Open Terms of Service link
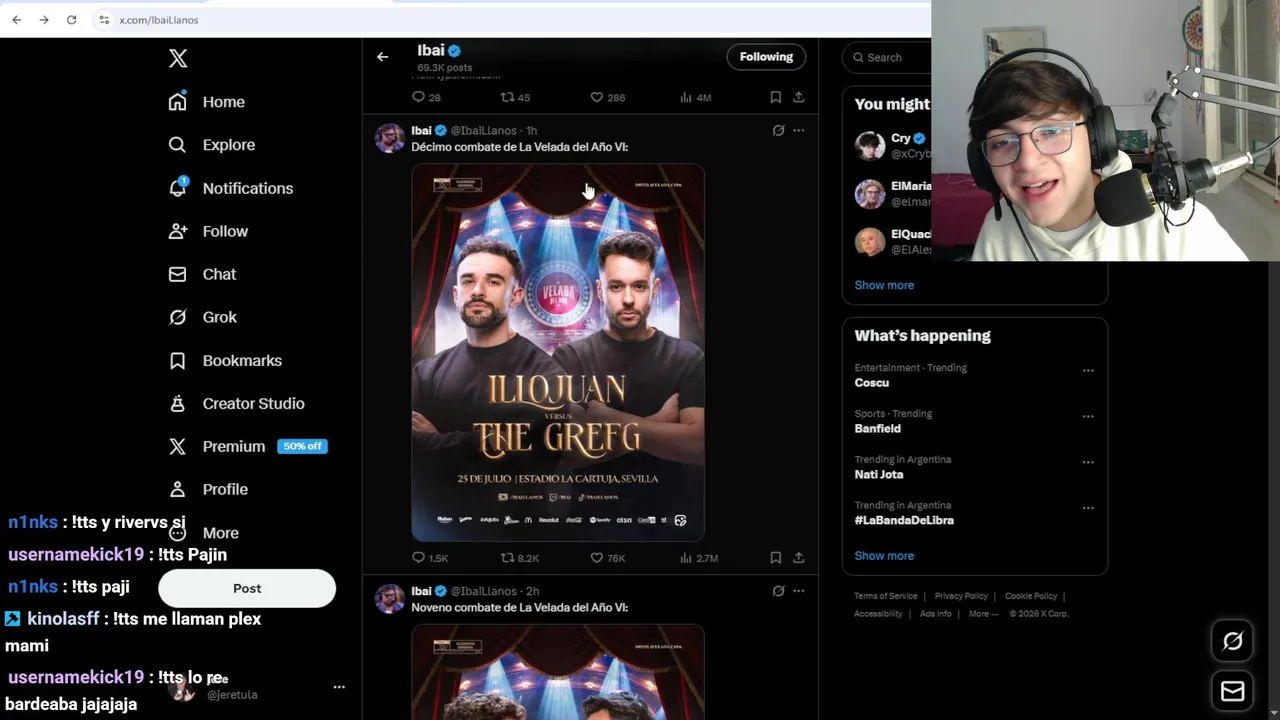1280x720 pixels. tap(885, 596)
